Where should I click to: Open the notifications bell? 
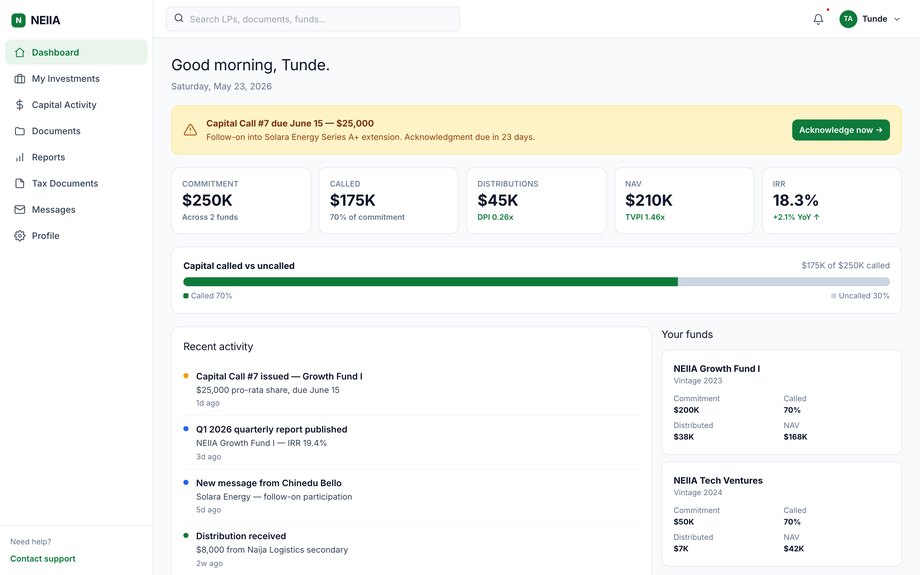coord(818,19)
